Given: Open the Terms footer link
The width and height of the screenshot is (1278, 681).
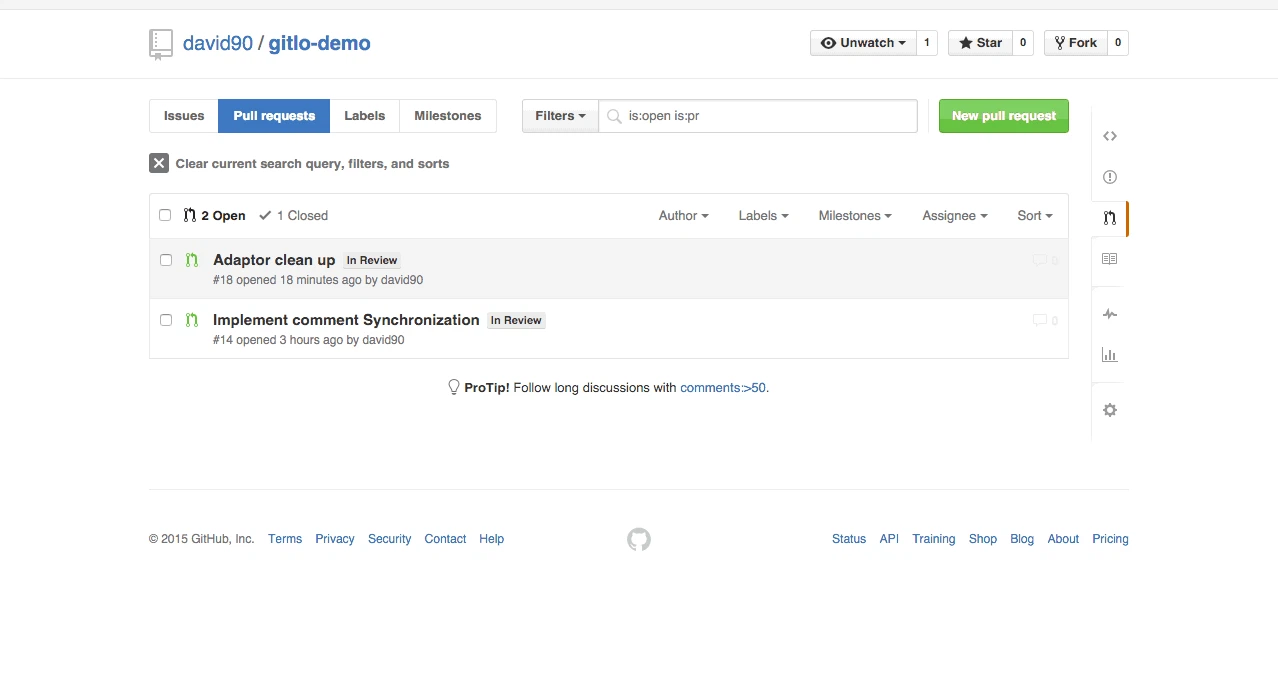Looking at the screenshot, I should (285, 539).
